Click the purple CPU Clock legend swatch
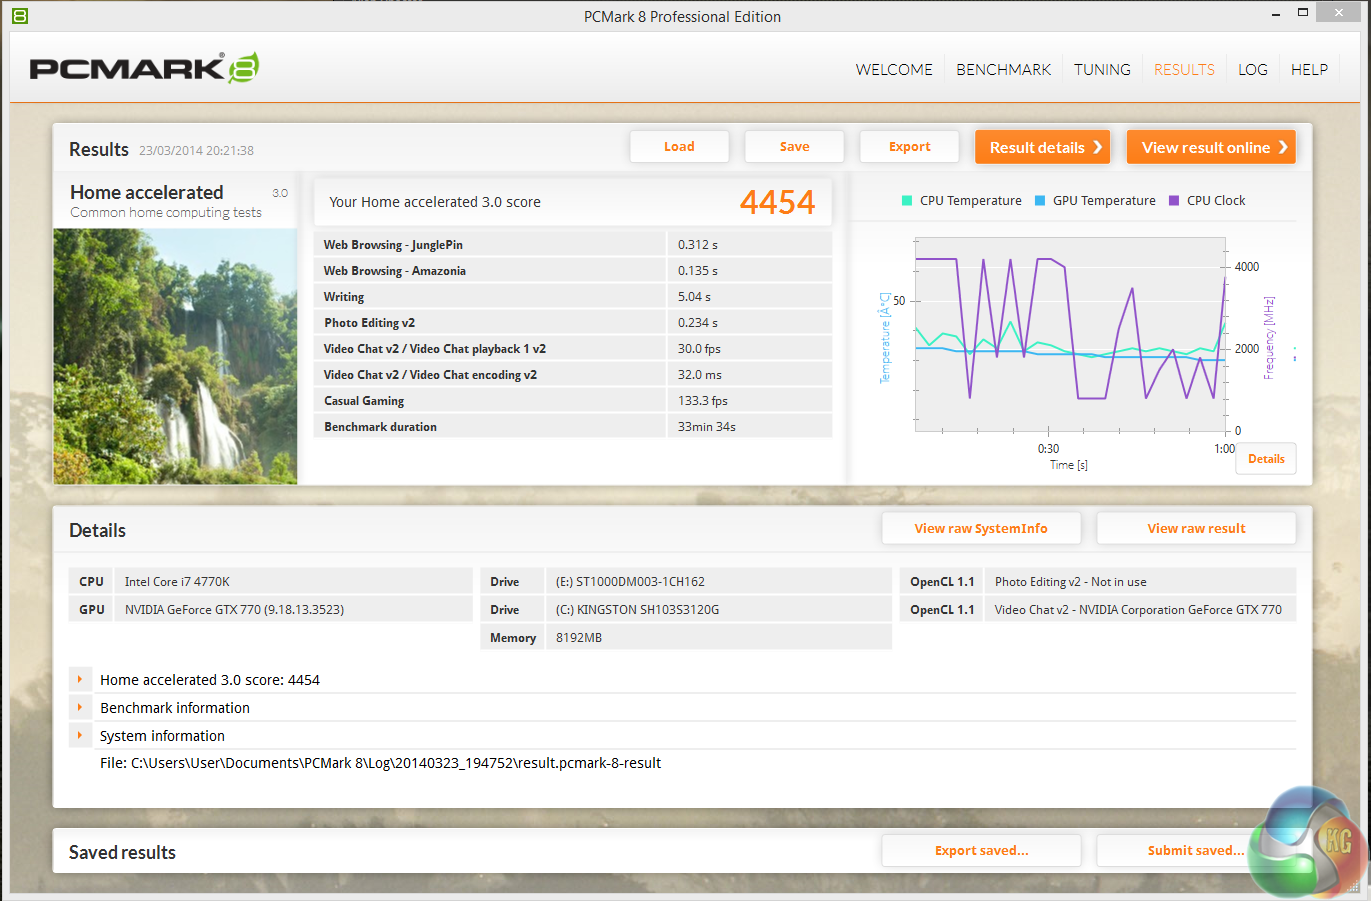This screenshot has width=1371, height=901. [x=1174, y=201]
